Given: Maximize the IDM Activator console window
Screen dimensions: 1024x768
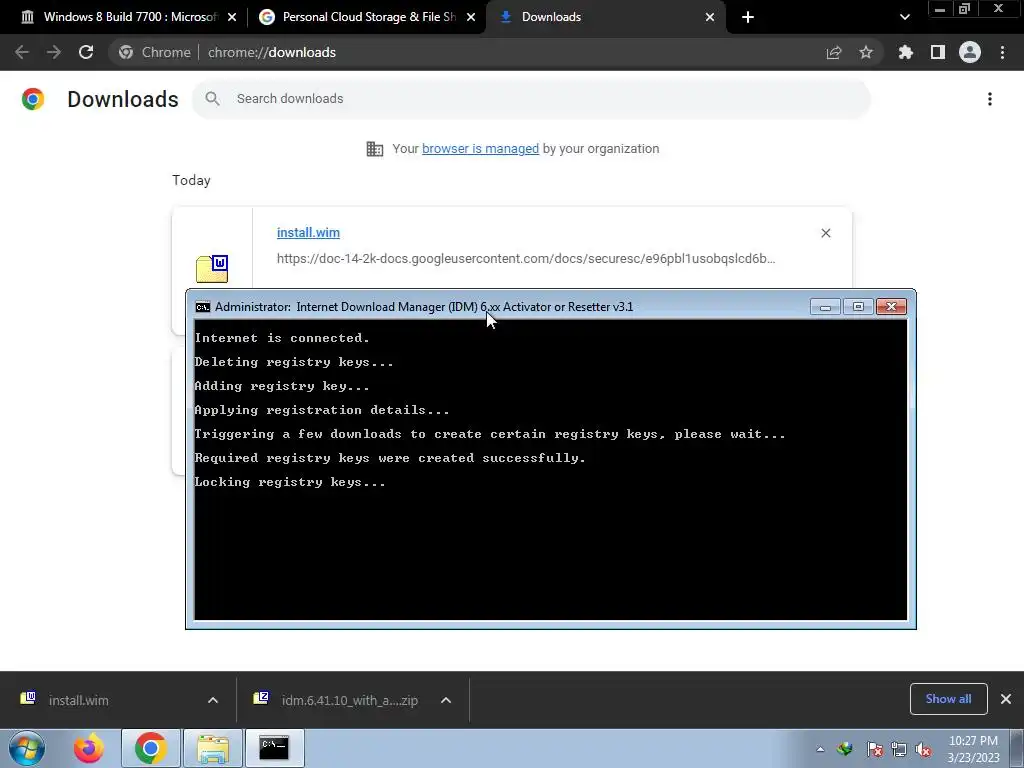Looking at the screenshot, I should pos(858,307).
